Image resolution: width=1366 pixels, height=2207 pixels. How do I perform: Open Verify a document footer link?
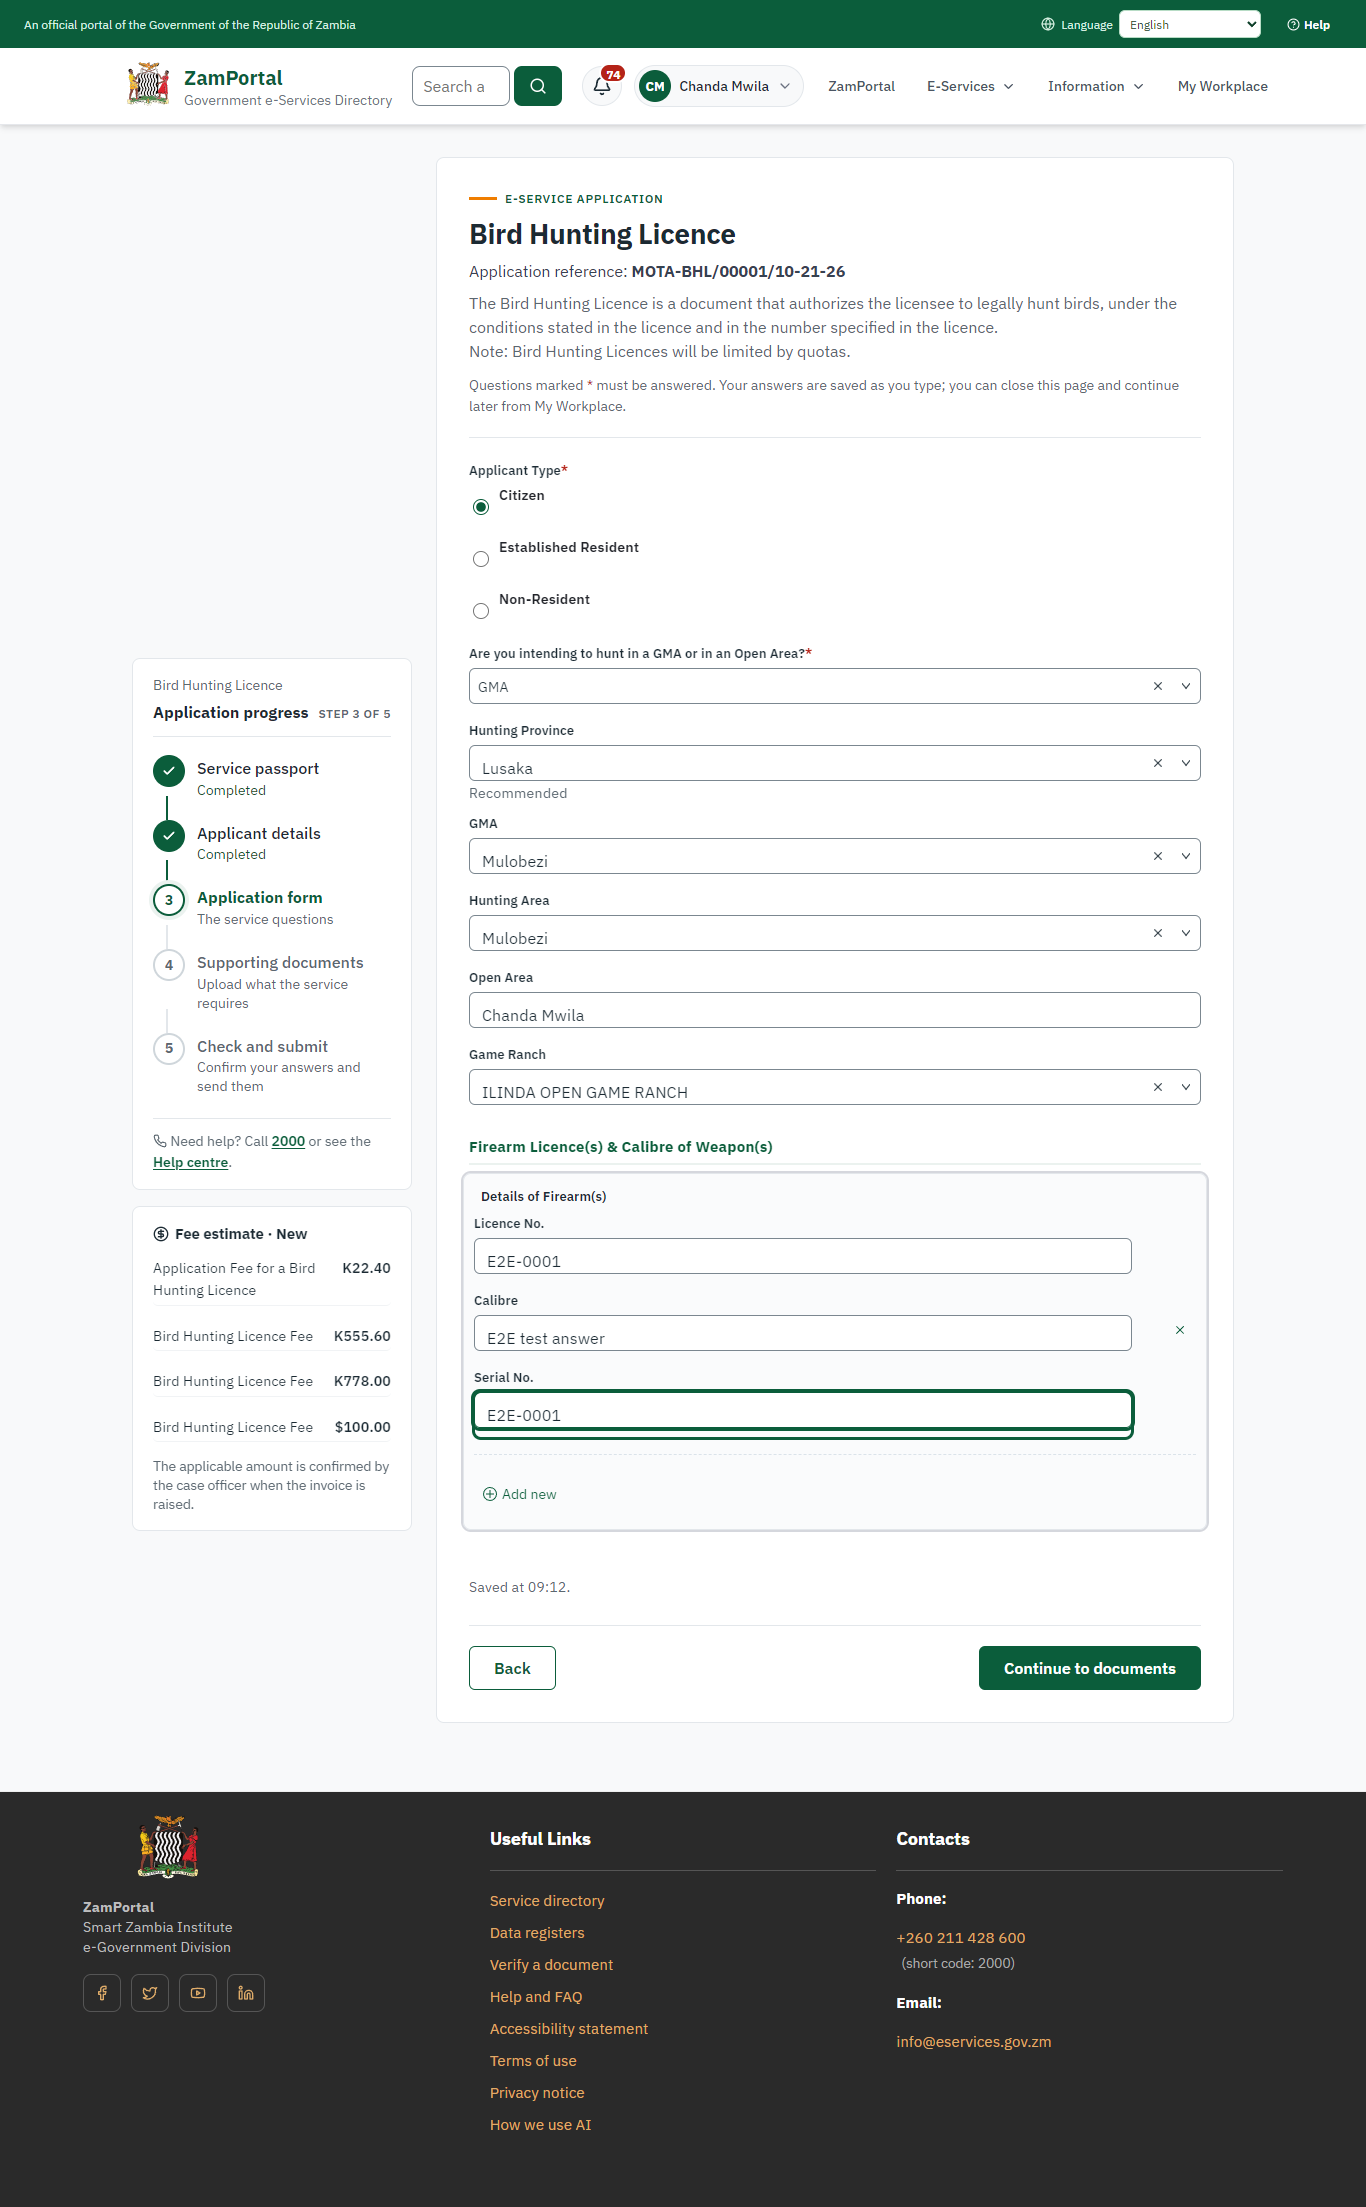551,1965
